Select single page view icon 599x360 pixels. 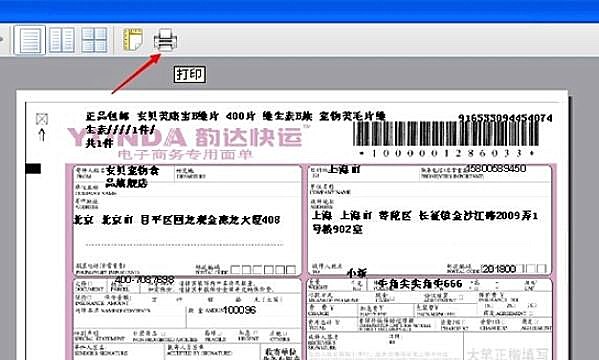click(30, 40)
